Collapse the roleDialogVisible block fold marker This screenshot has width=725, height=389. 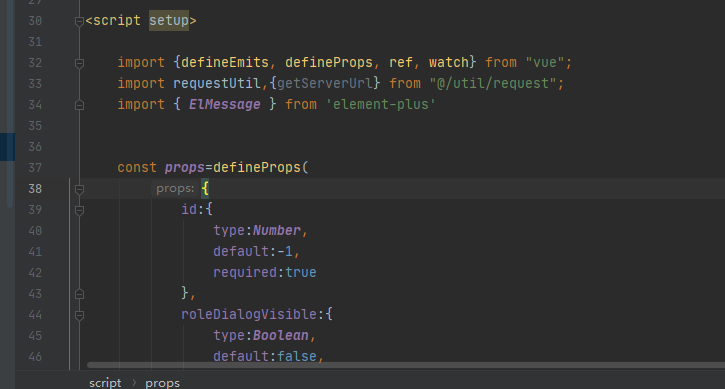[x=80, y=315]
